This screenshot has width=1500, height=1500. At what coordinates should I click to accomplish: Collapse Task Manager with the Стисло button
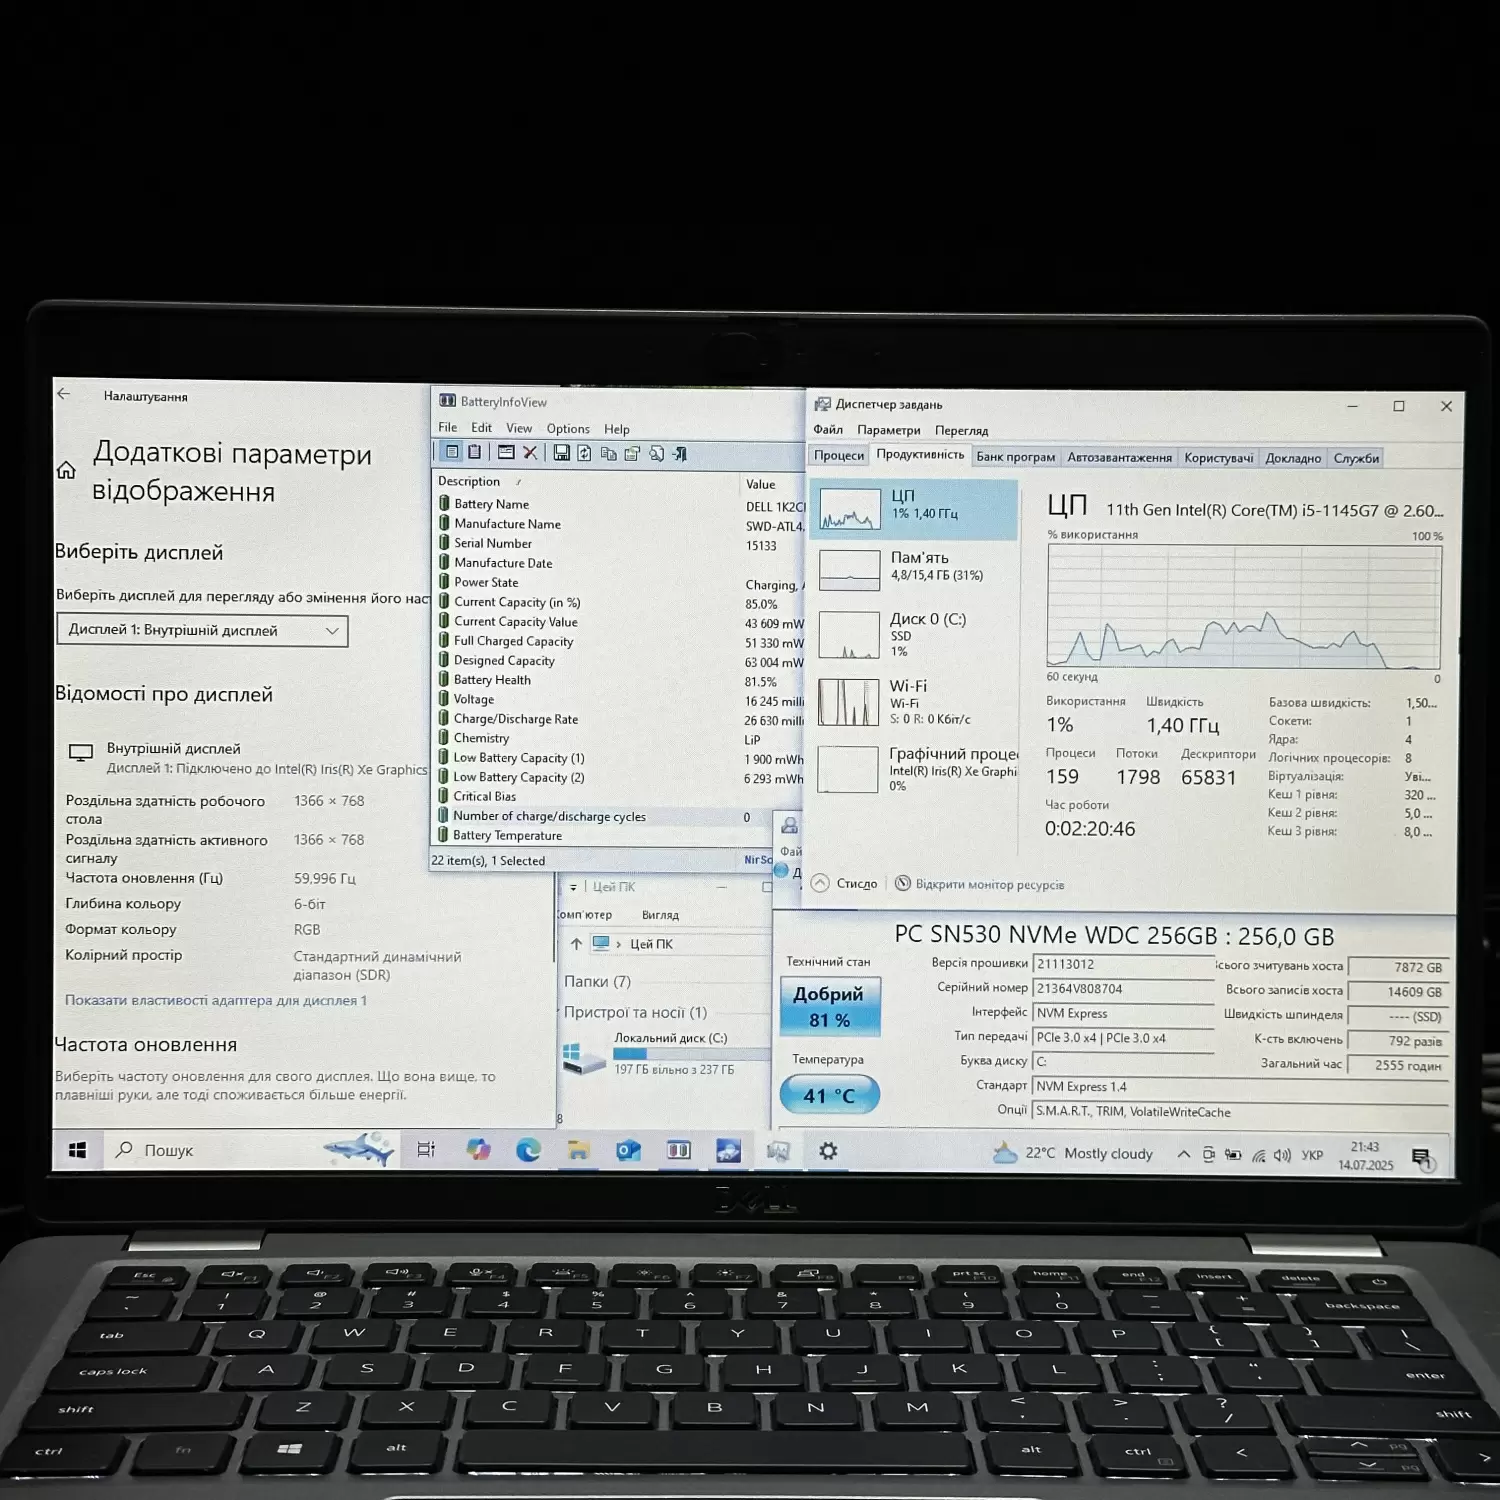845,883
